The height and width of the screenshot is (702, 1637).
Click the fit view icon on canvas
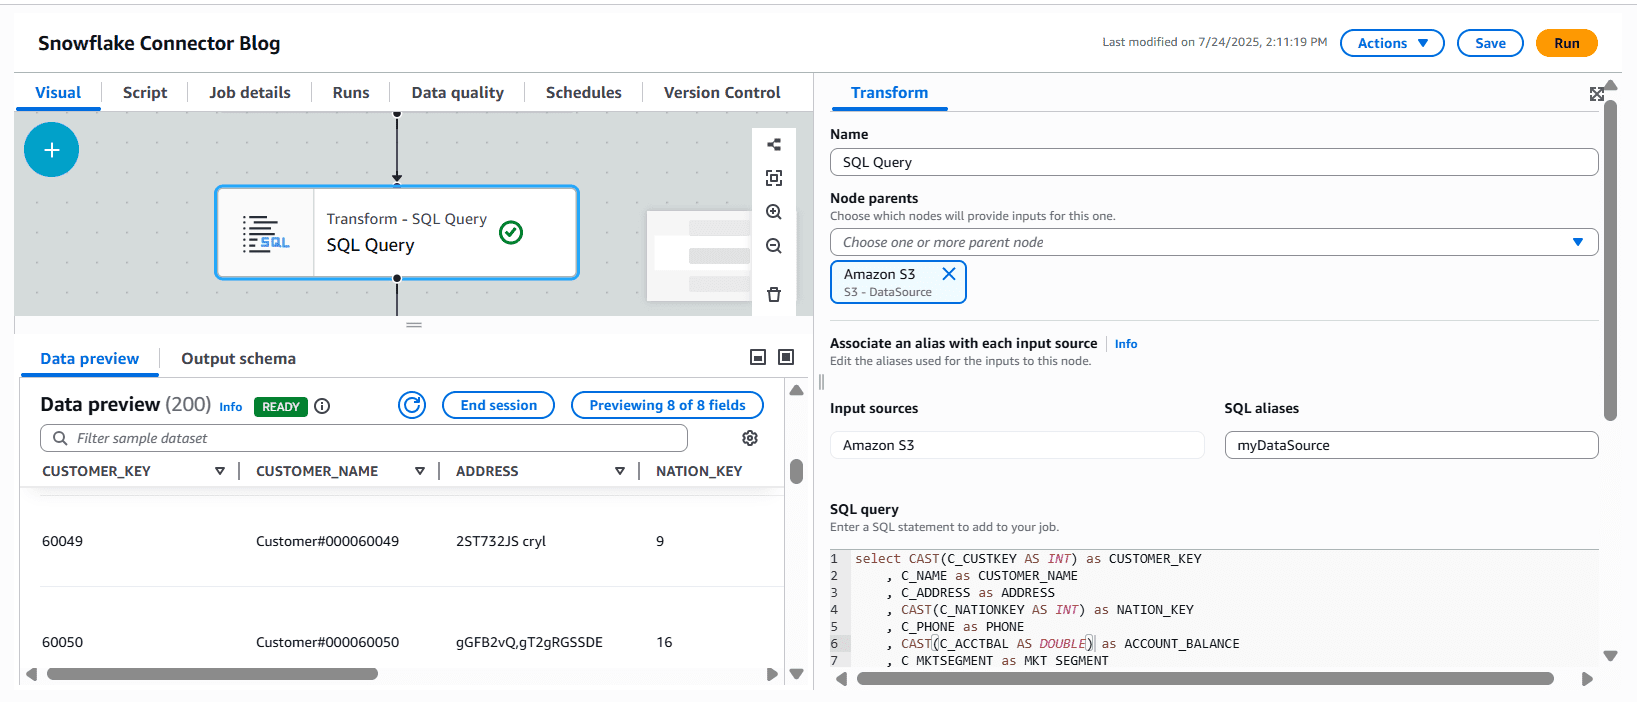(773, 178)
